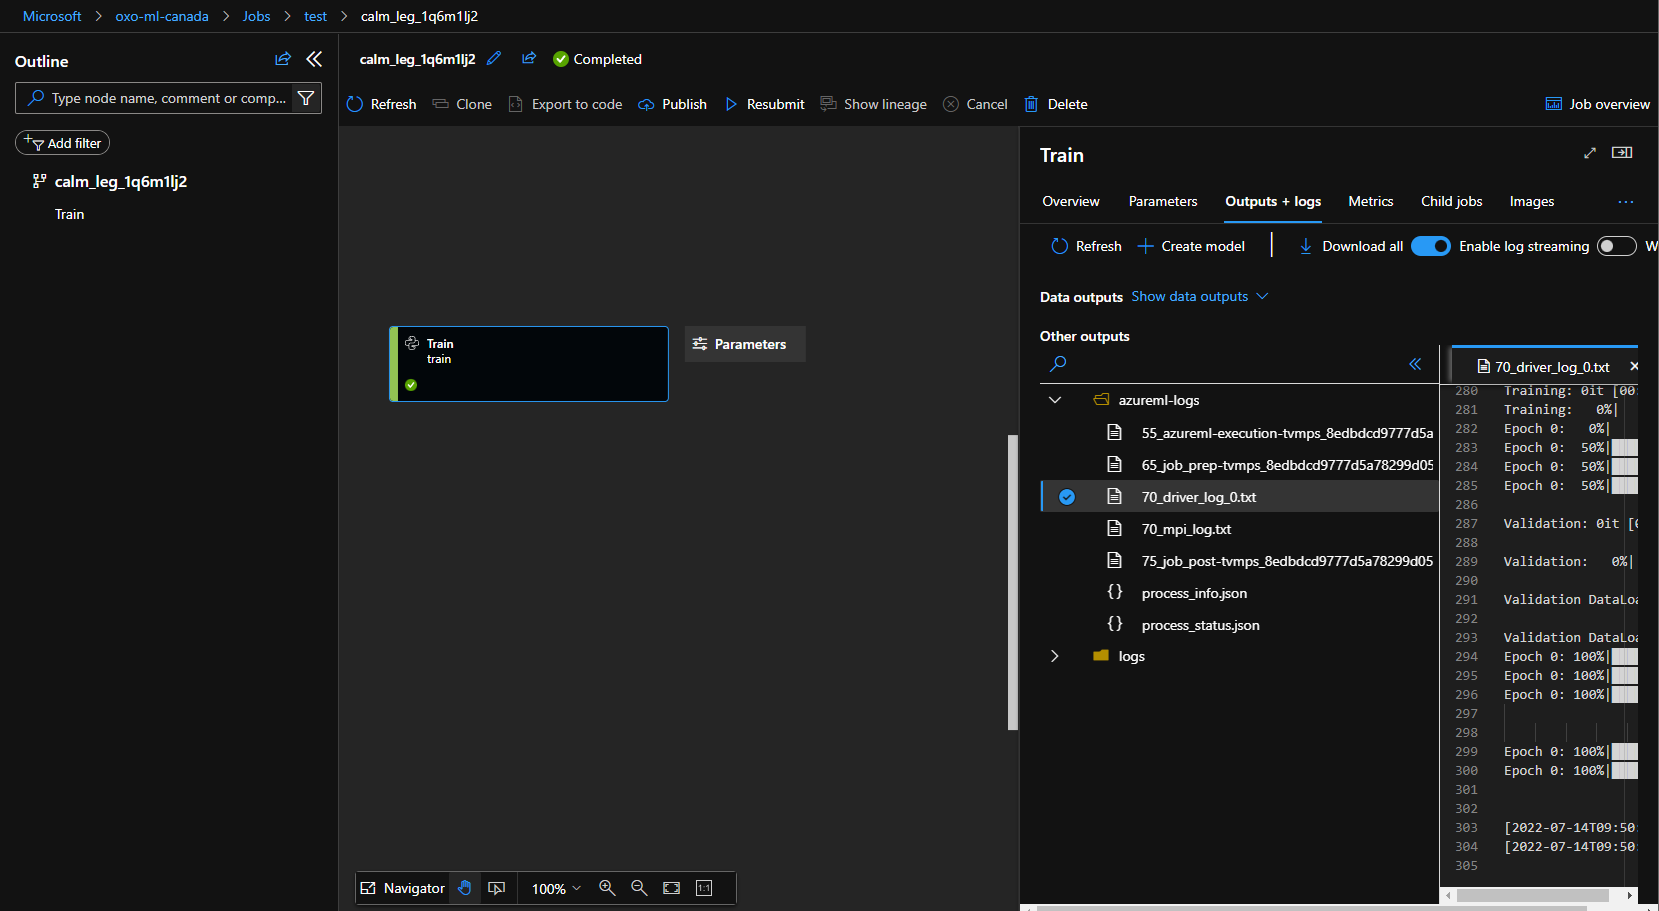Open process_info.json from the outputs list
This screenshot has height=911, width=1659.
[x=1194, y=593]
